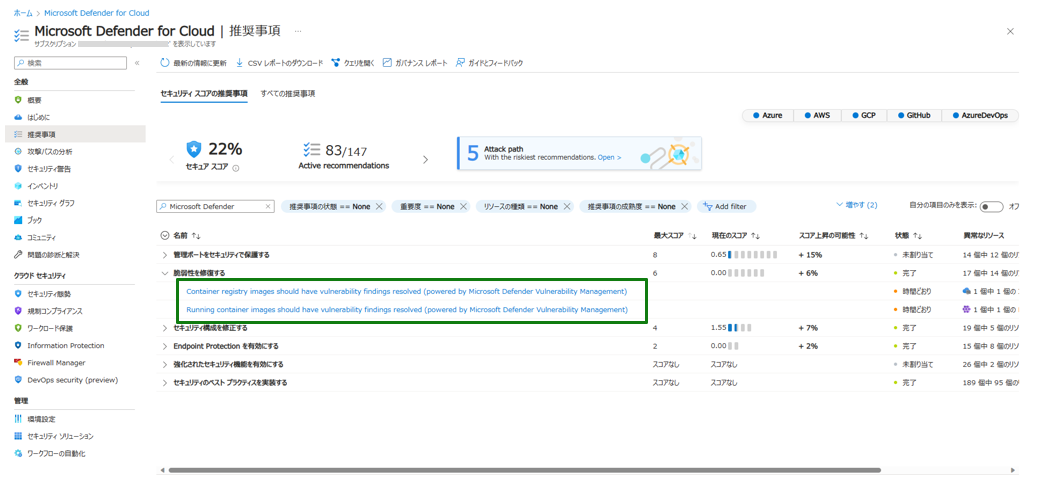Open the Attack path link
This screenshot has height=490, width=1044.
point(609,158)
